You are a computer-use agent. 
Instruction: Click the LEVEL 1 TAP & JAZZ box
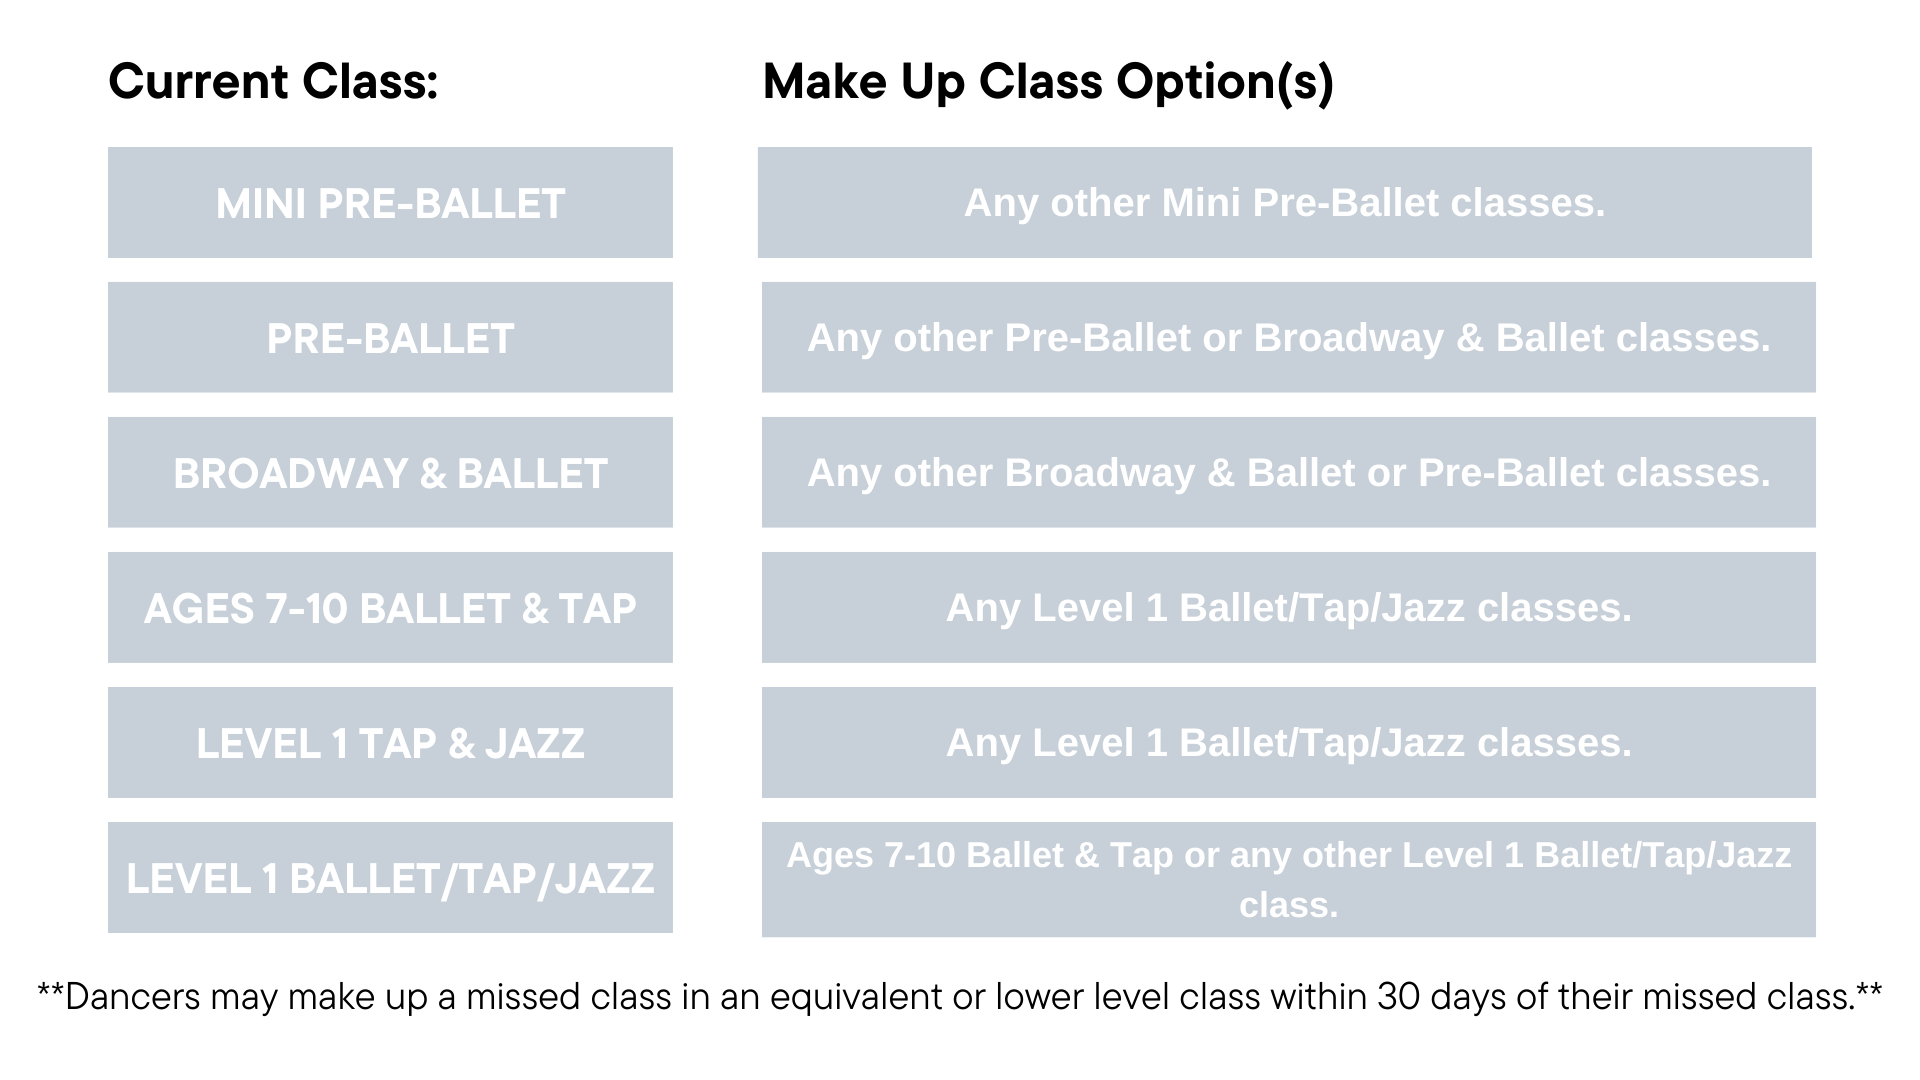[390, 743]
